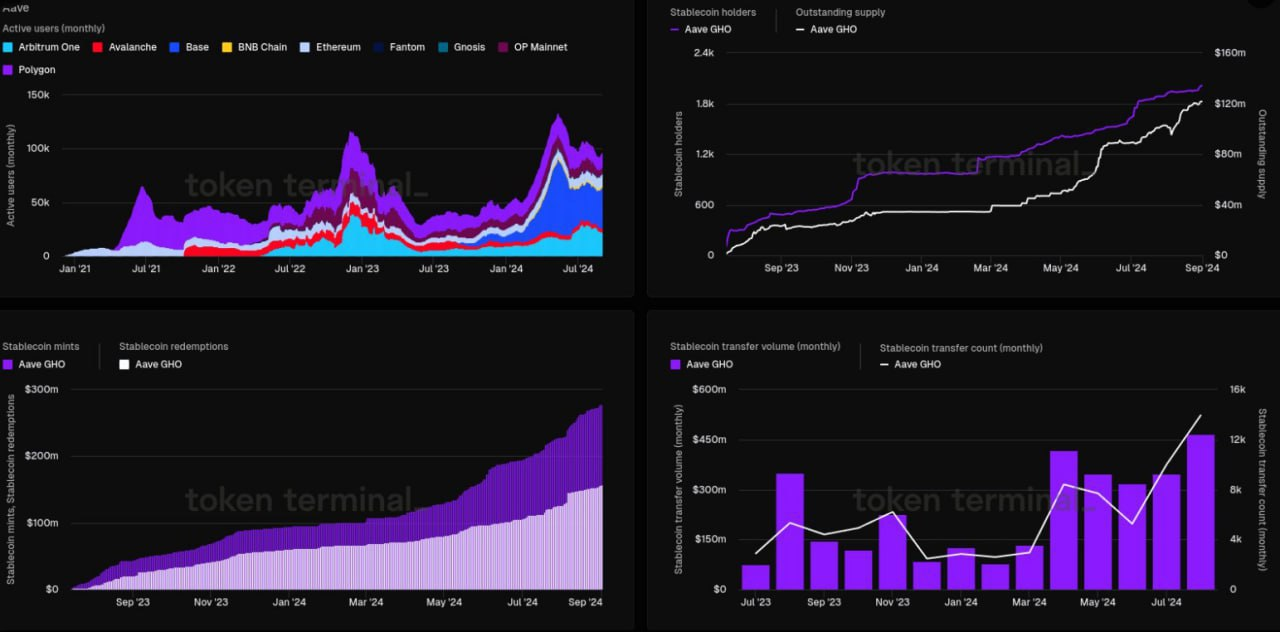Click the token terminal watermark in active users chart
The width and height of the screenshot is (1280, 632).
pos(299,184)
